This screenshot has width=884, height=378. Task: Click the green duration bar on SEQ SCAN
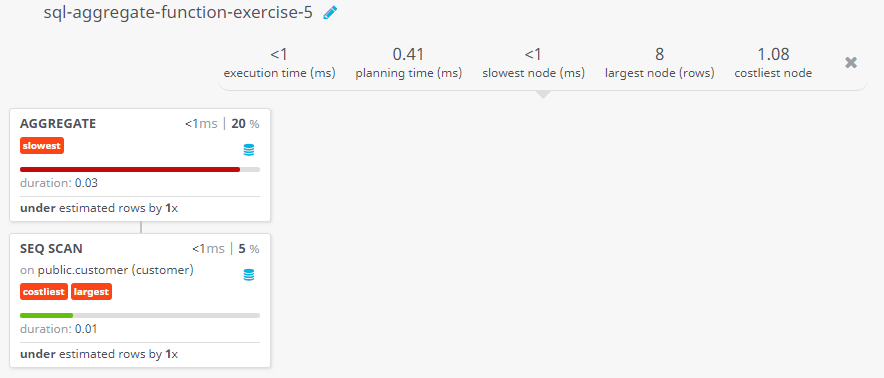point(46,315)
